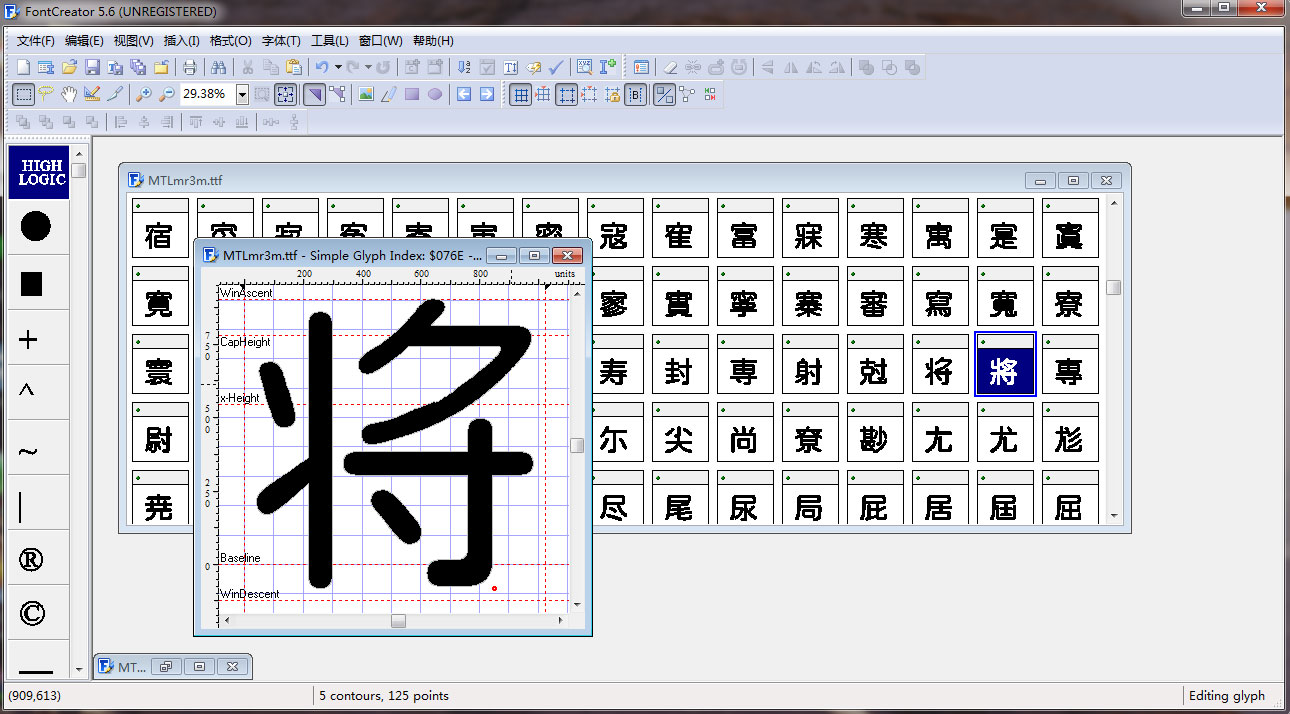Image resolution: width=1290 pixels, height=714 pixels.
Task: Click the blue checkmark Validate icon
Action: pos(557,67)
